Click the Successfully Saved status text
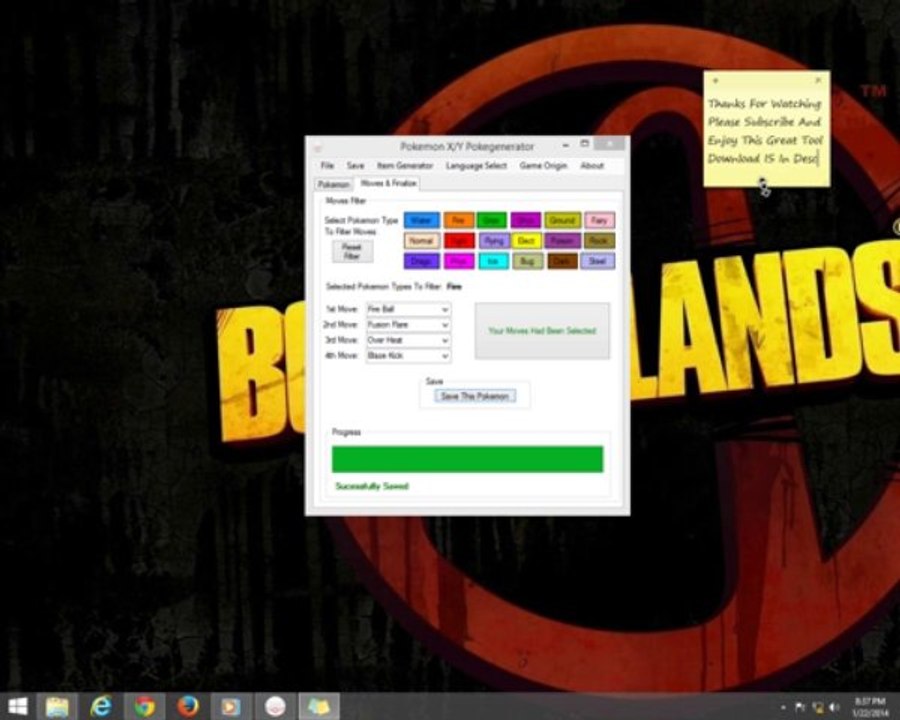The width and height of the screenshot is (900, 720). 372,486
